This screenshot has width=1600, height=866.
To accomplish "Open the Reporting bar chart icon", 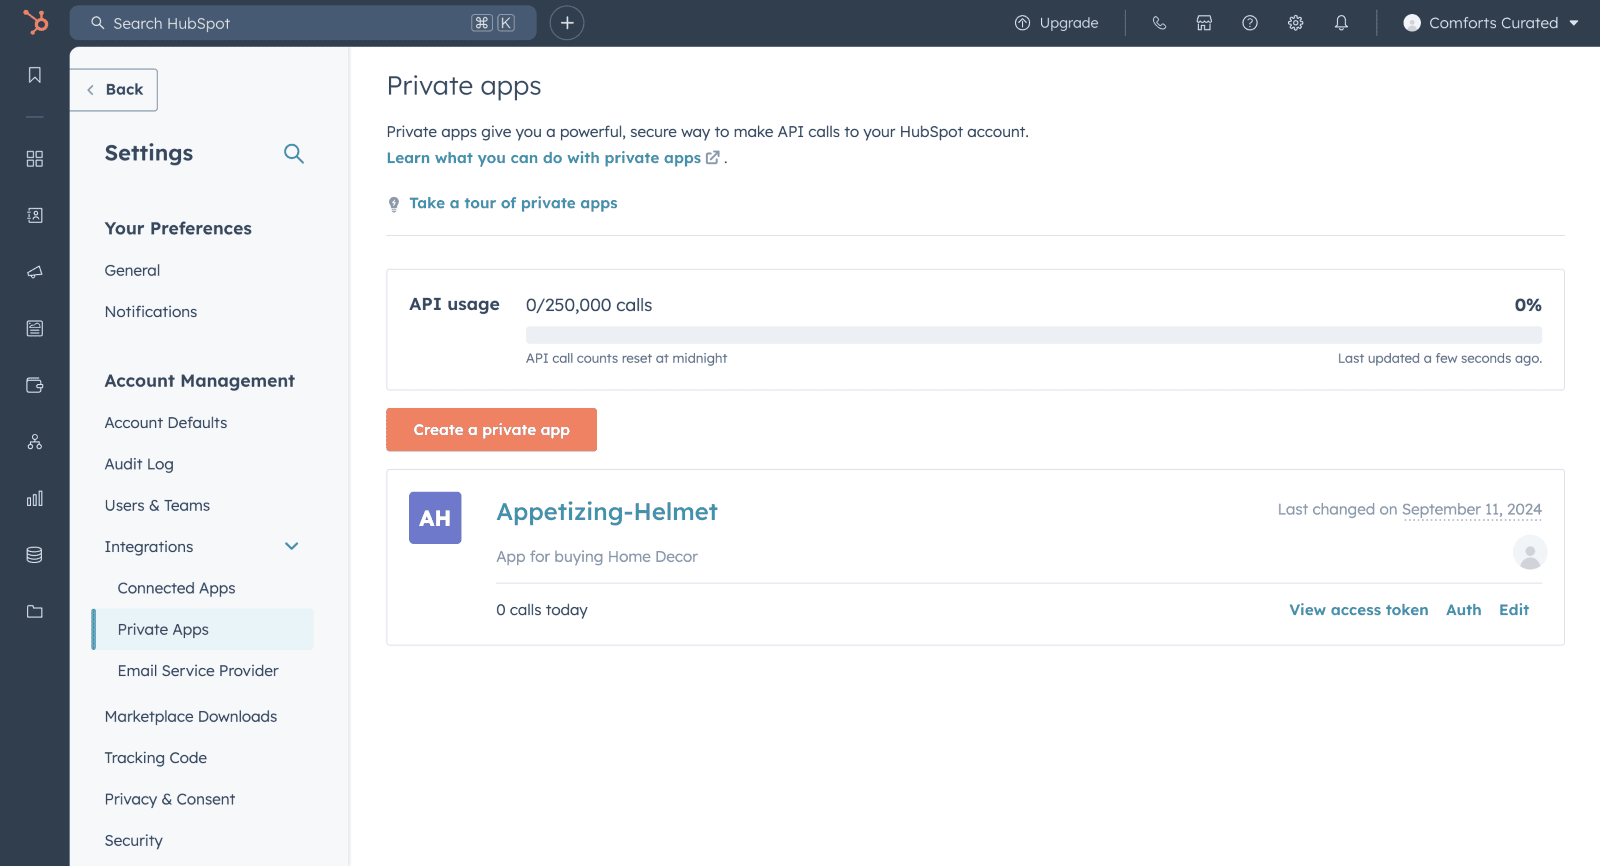I will pyautogui.click(x=35, y=498).
